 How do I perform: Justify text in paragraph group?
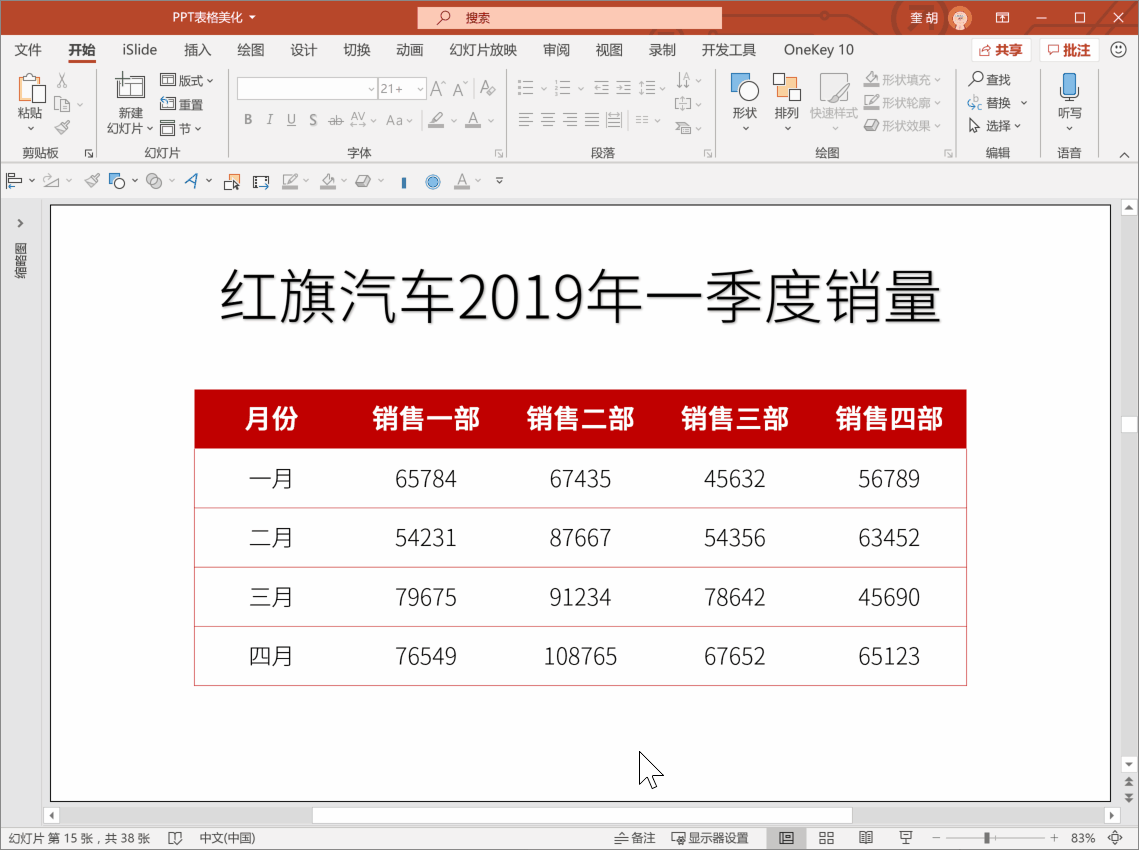592,120
